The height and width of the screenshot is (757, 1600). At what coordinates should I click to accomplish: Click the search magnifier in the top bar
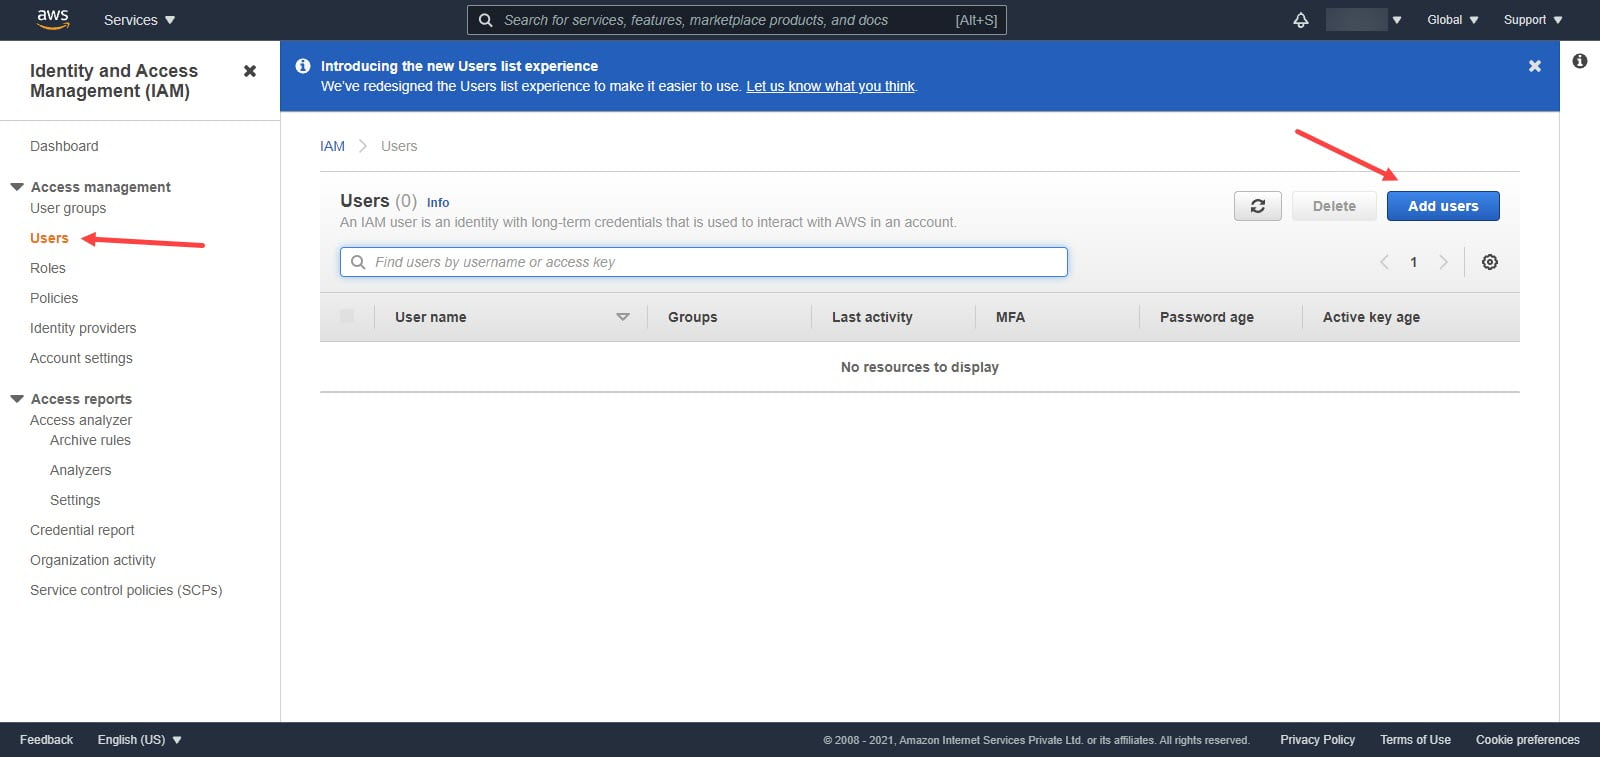485,20
